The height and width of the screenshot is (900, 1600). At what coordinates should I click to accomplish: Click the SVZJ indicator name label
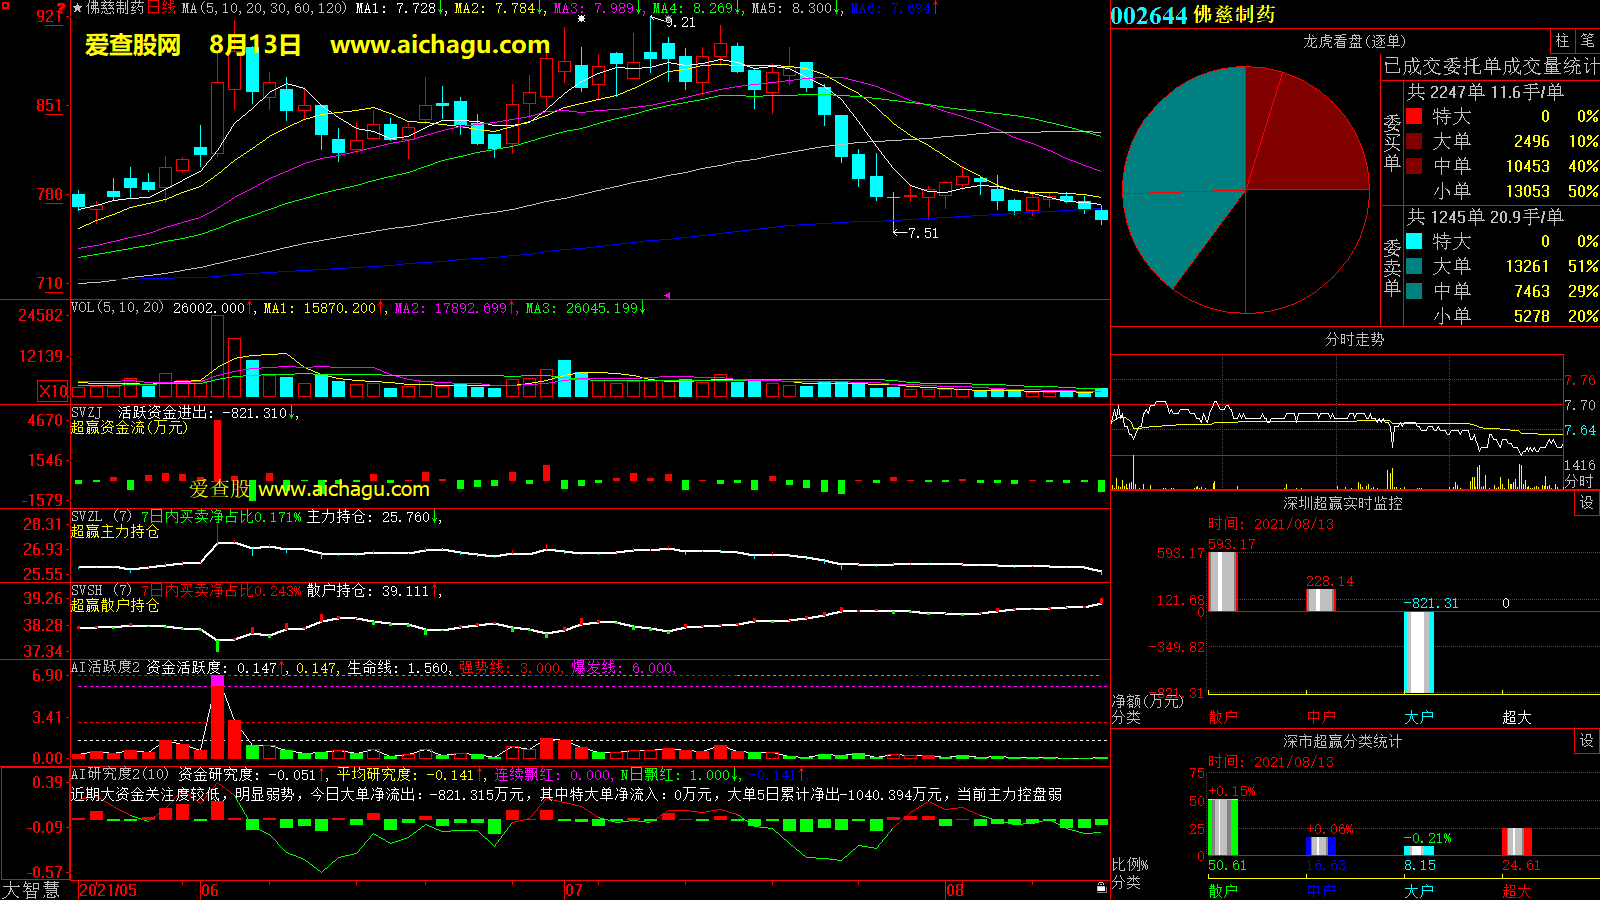click(x=87, y=412)
